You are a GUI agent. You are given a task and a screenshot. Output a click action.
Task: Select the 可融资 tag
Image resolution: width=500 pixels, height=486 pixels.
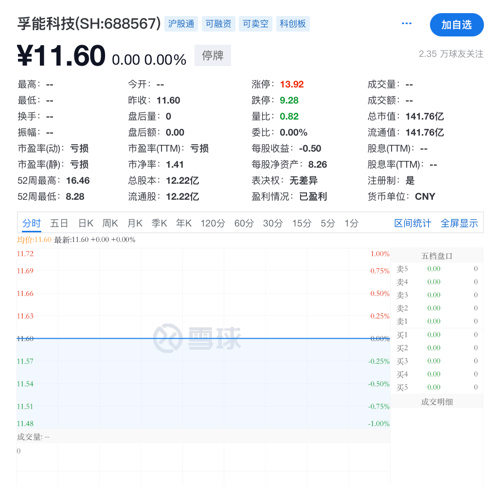coord(218,24)
